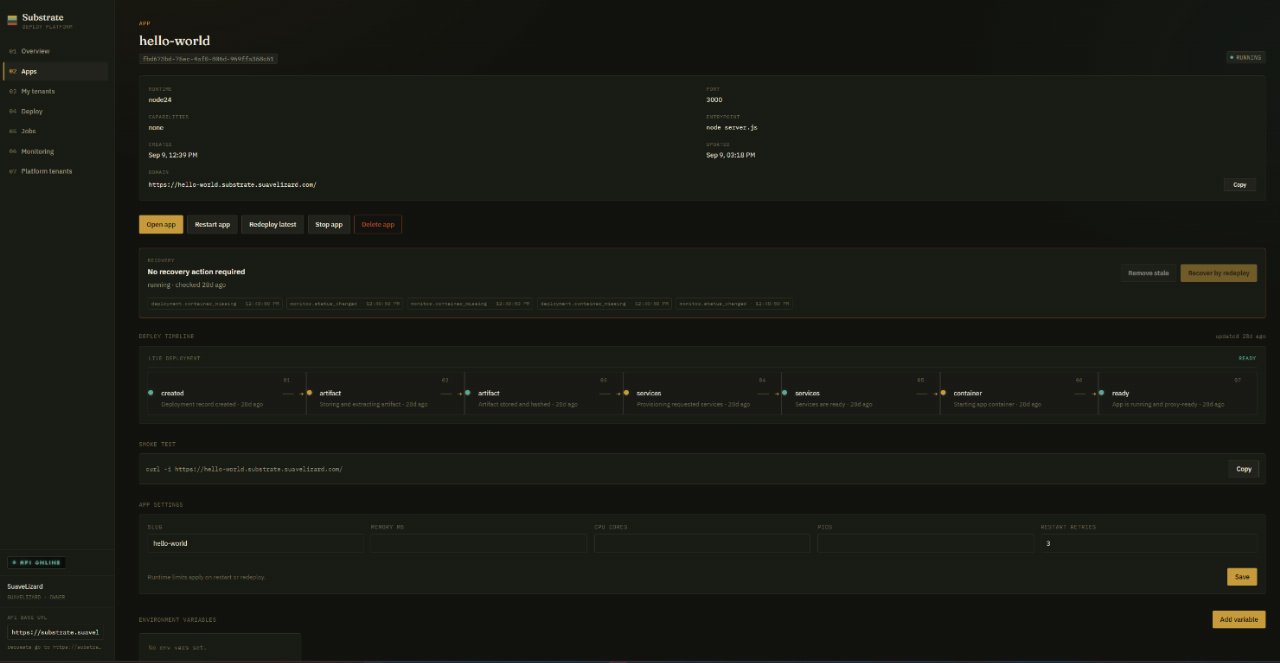Click the hello-world app title

coord(175,41)
